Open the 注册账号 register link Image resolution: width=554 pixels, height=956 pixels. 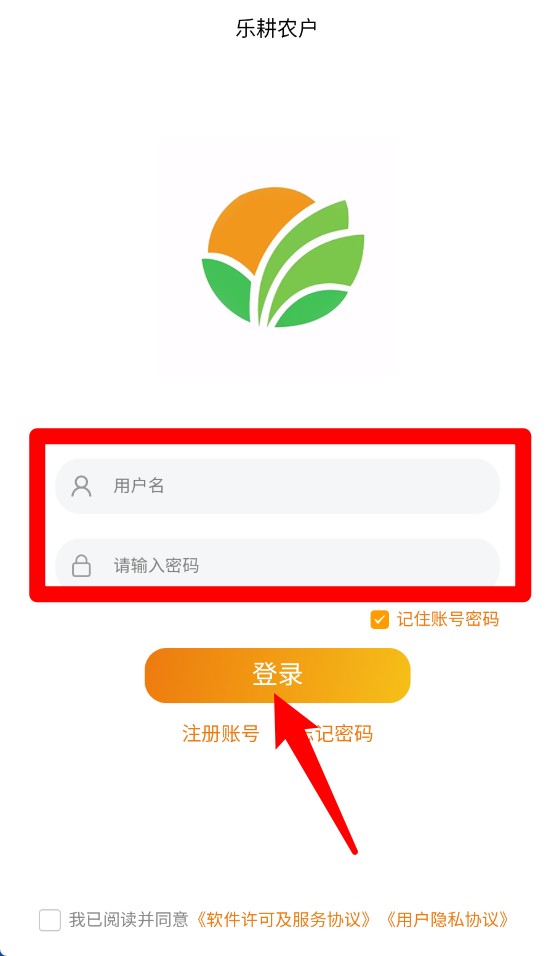point(221,733)
